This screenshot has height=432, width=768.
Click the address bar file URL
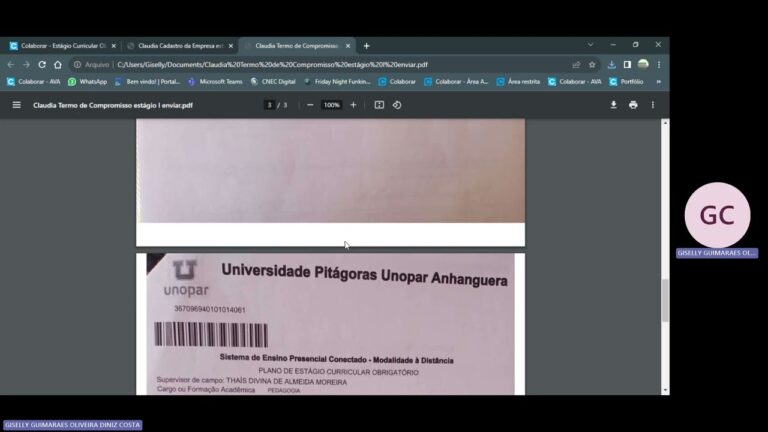272,65
